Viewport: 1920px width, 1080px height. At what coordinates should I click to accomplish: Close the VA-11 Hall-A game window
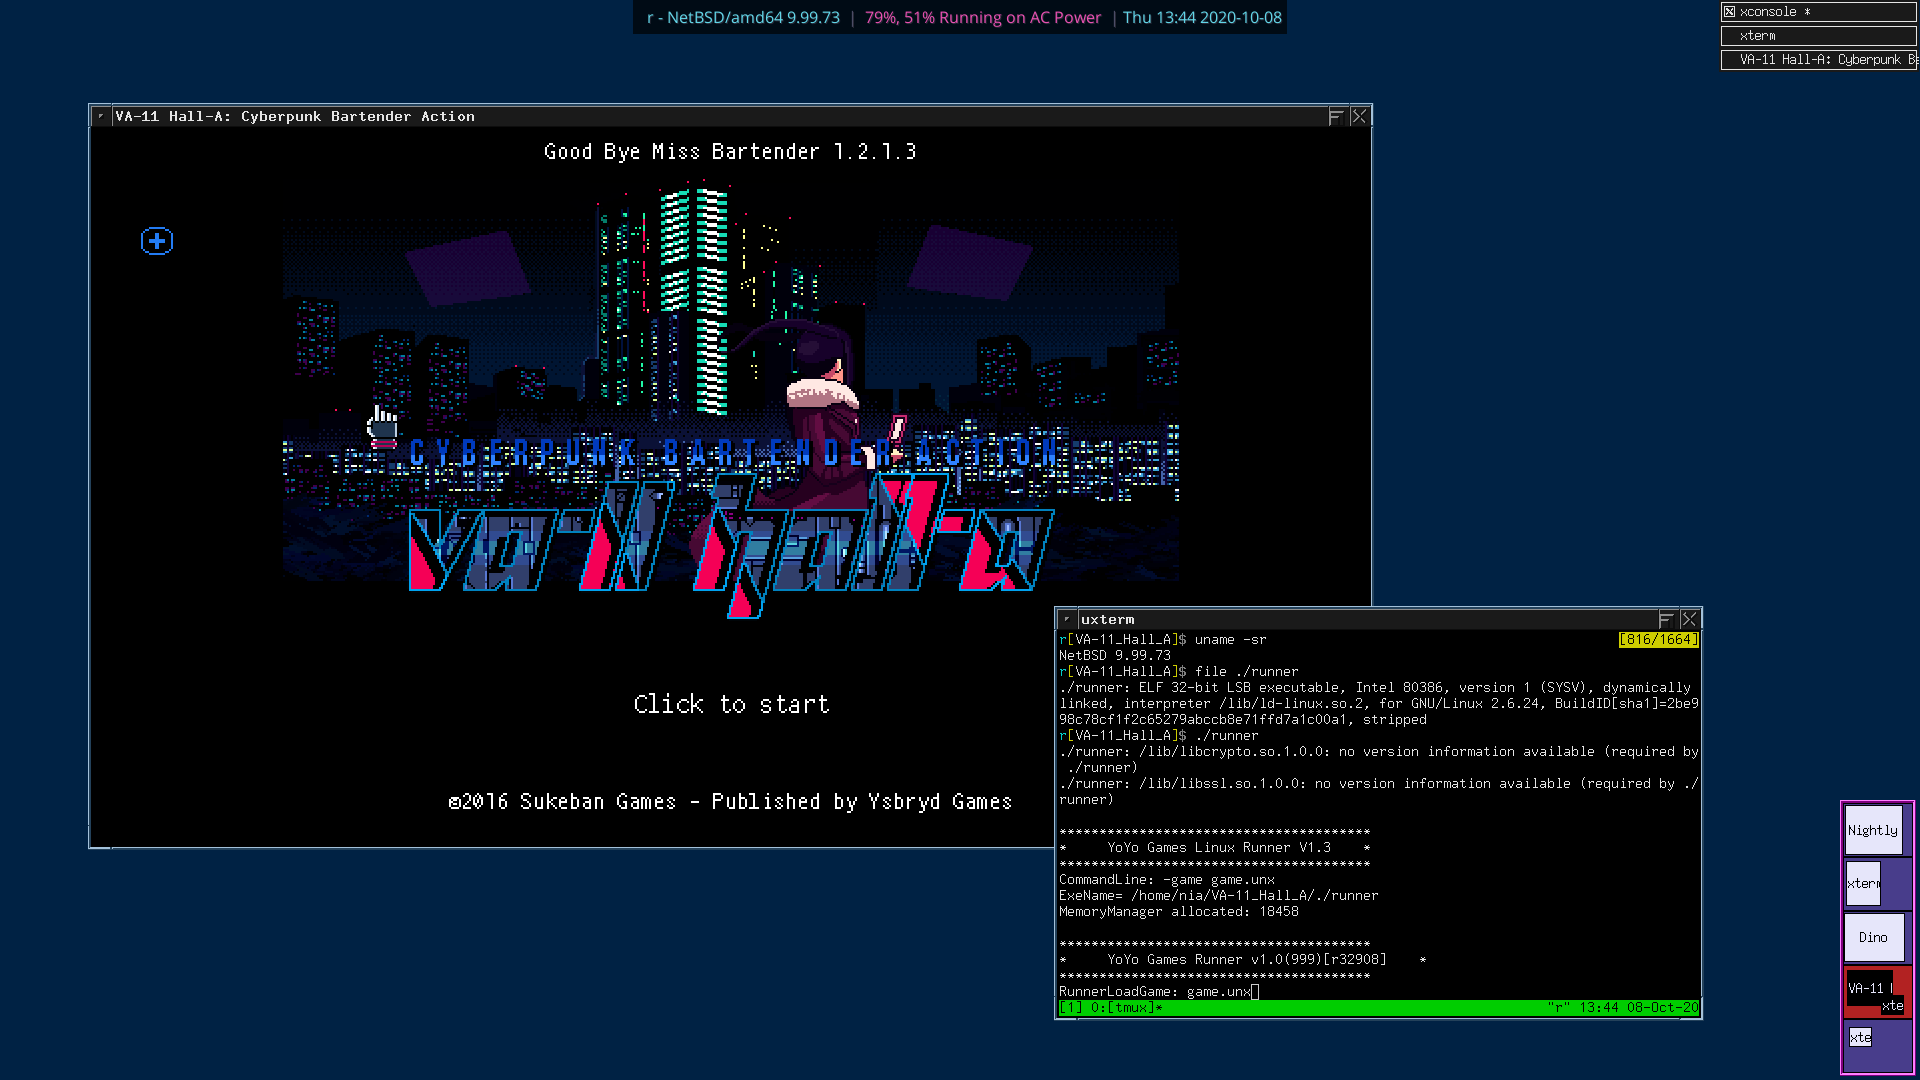(1358, 117)
